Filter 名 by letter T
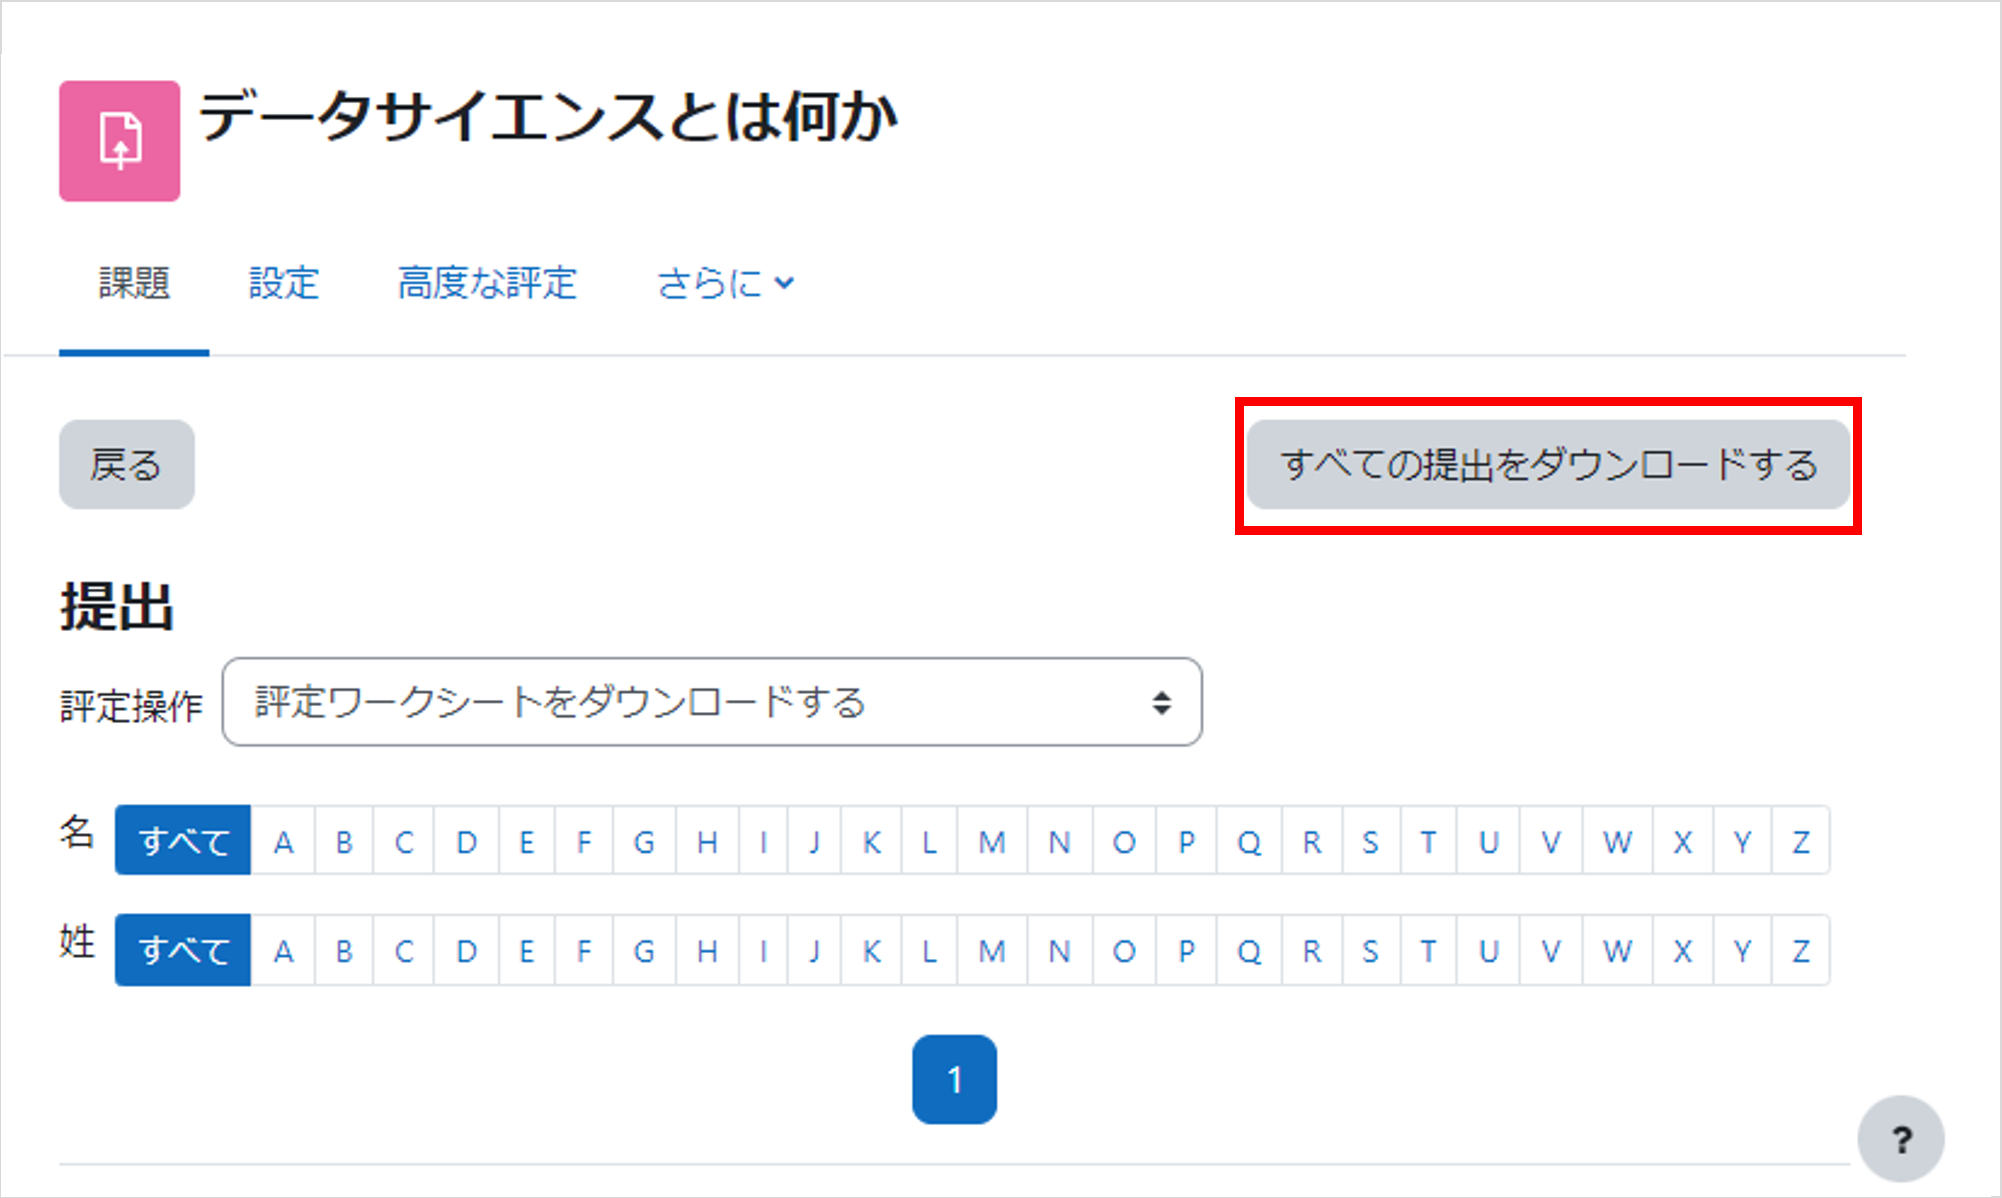Image resolution: width=2002 pixels, height=1198 pixels. point(1428,840)
